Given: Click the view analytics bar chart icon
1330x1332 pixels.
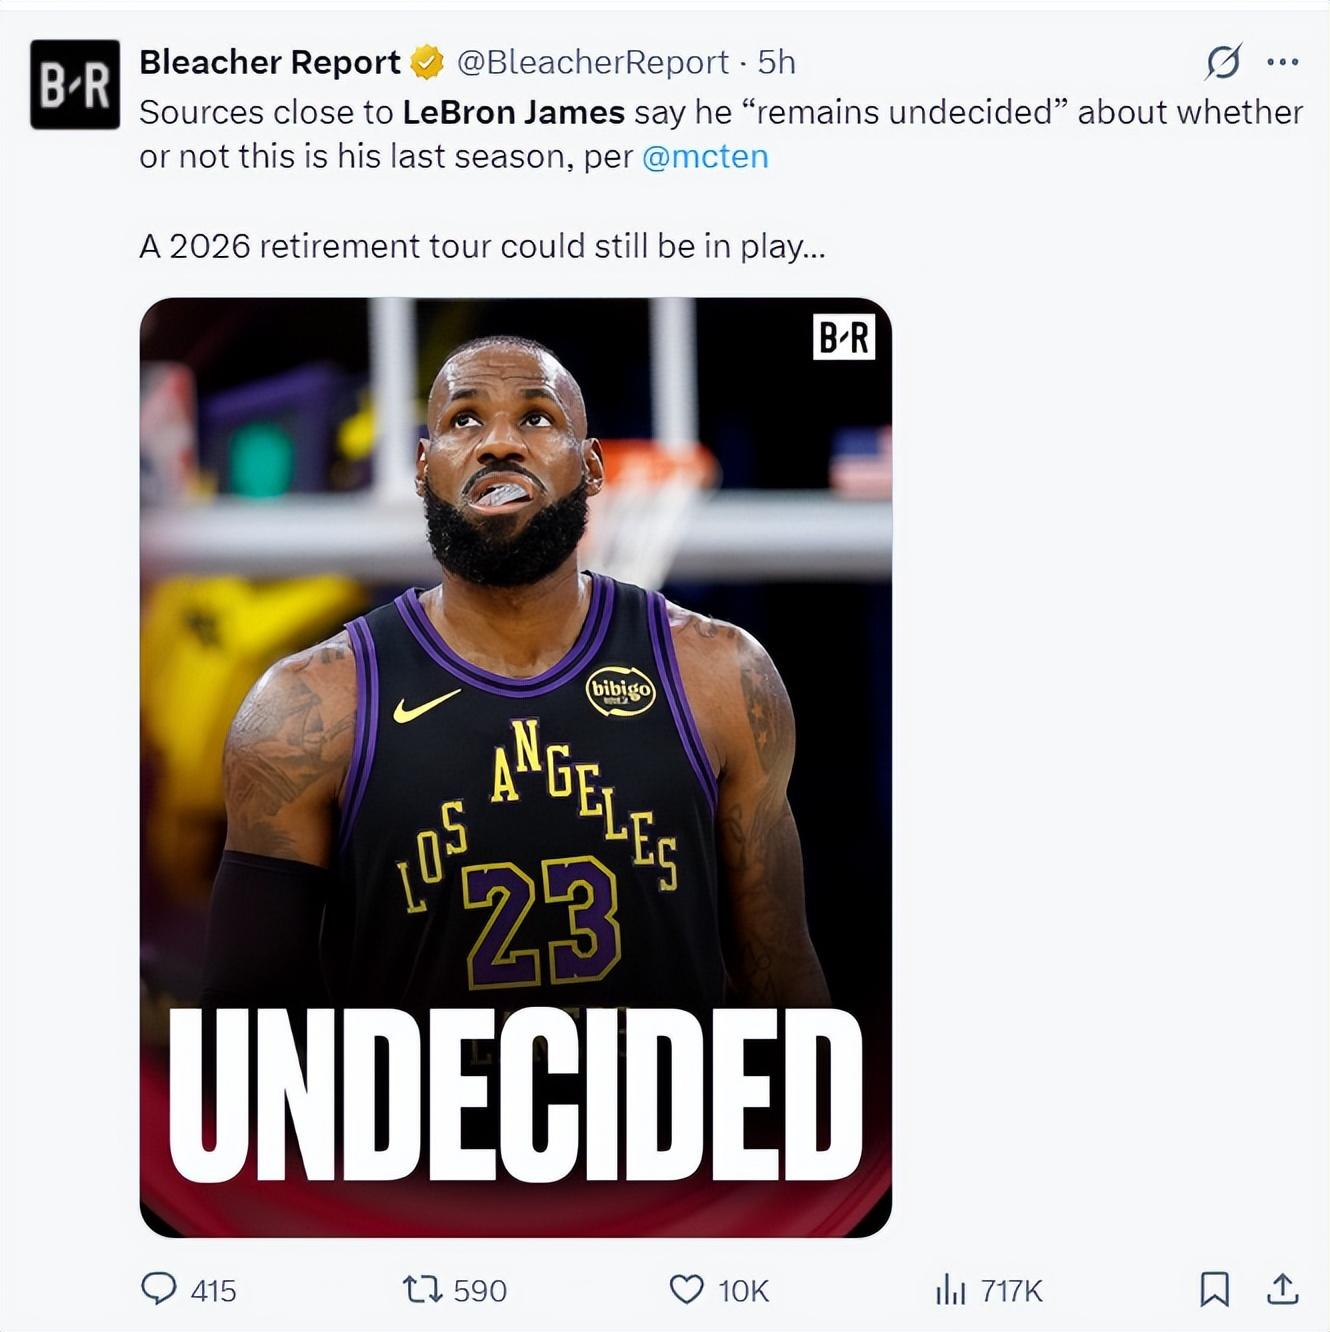Looking at the screenshot, I should click(950, 1290).
